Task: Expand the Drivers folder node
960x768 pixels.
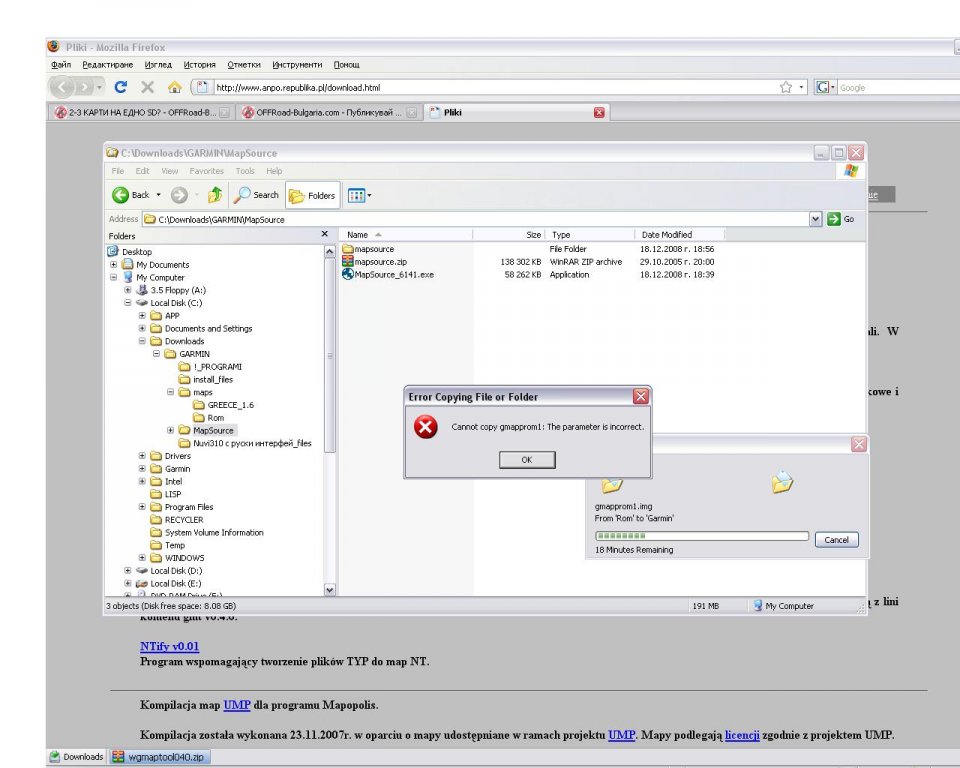Action: [x=142, y=456]
